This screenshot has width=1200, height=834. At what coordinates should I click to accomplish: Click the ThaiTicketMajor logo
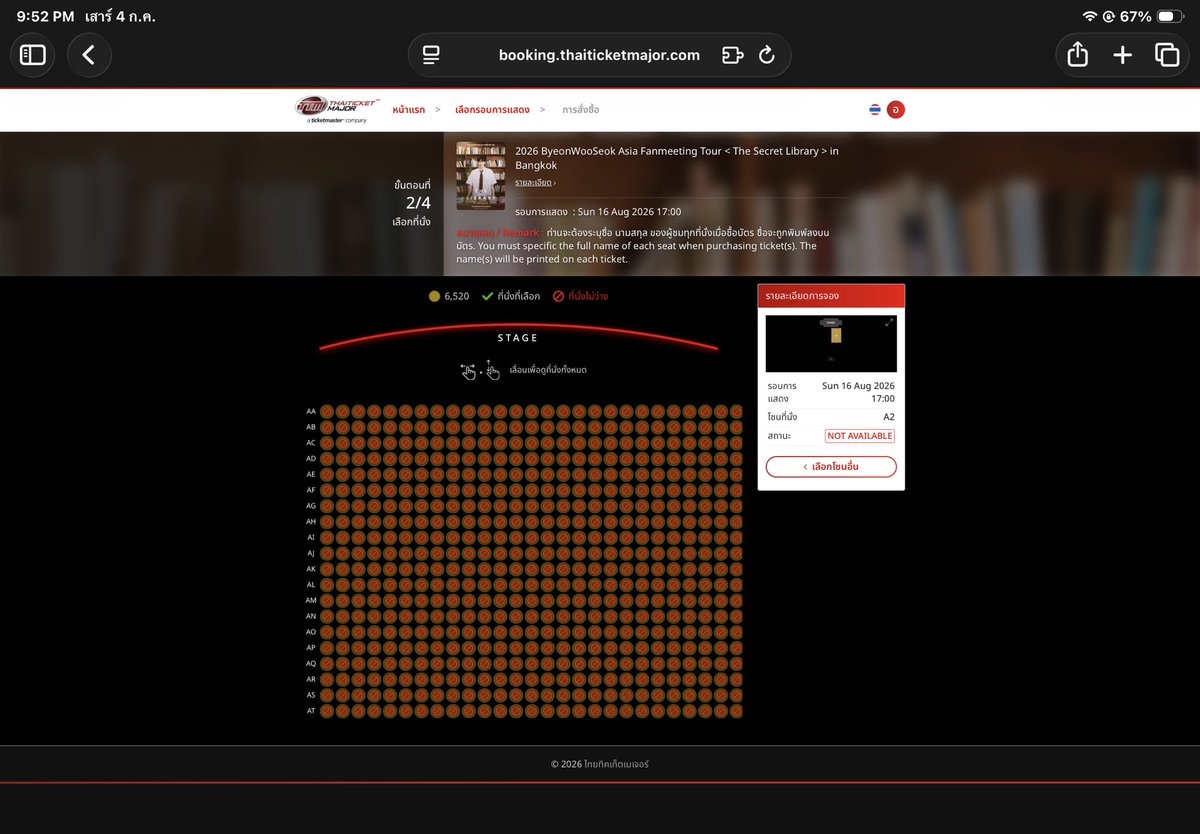click(x=337, y=109)
